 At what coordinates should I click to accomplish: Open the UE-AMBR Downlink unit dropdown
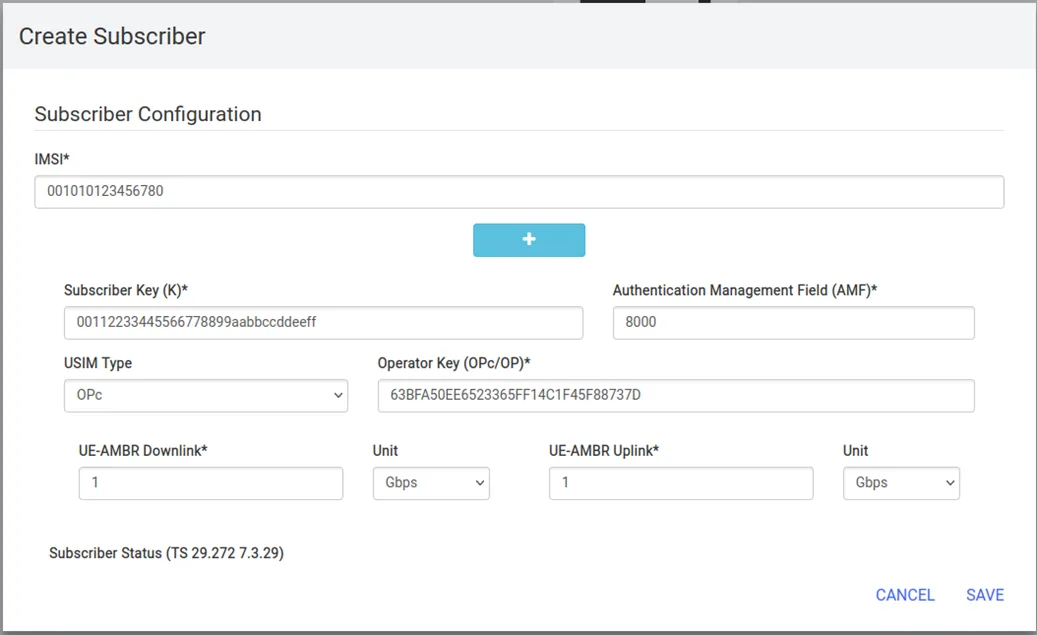click(431, 484)
